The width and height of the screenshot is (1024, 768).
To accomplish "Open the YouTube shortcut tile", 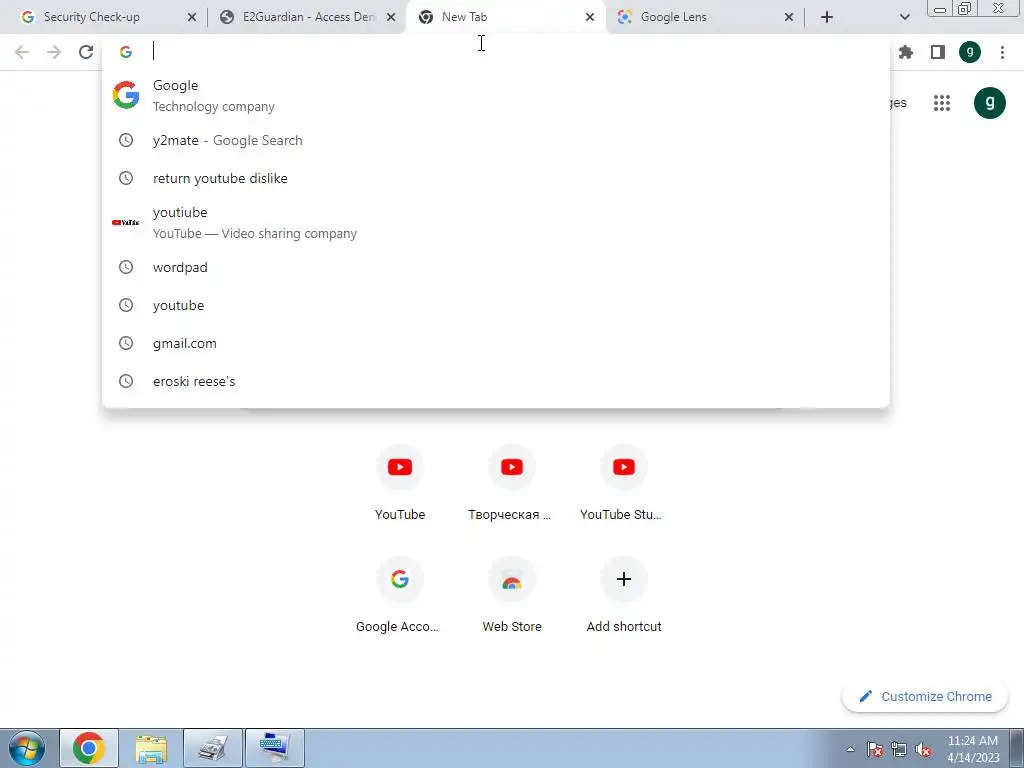I will (x=400, y=482).
